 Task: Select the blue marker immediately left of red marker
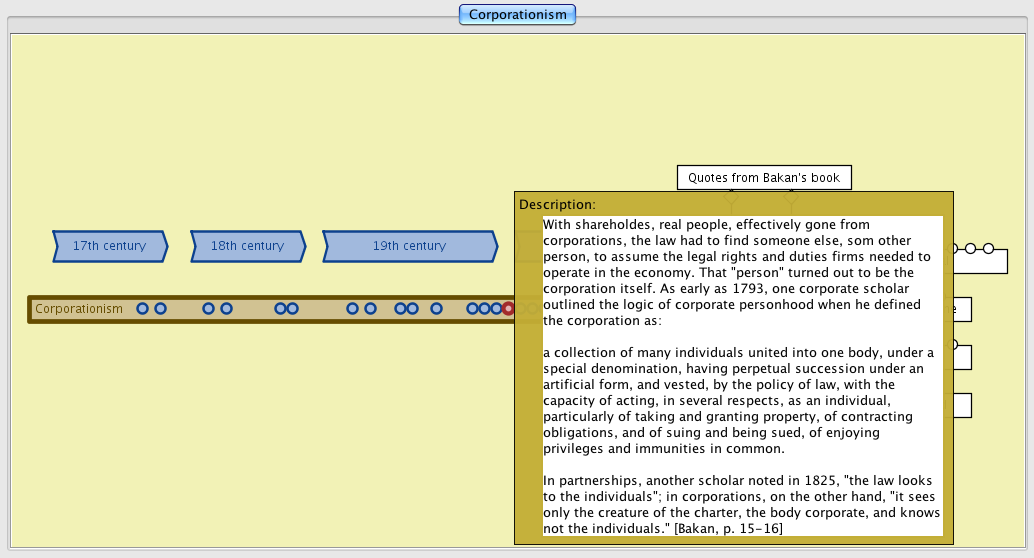tap(496, 309)
